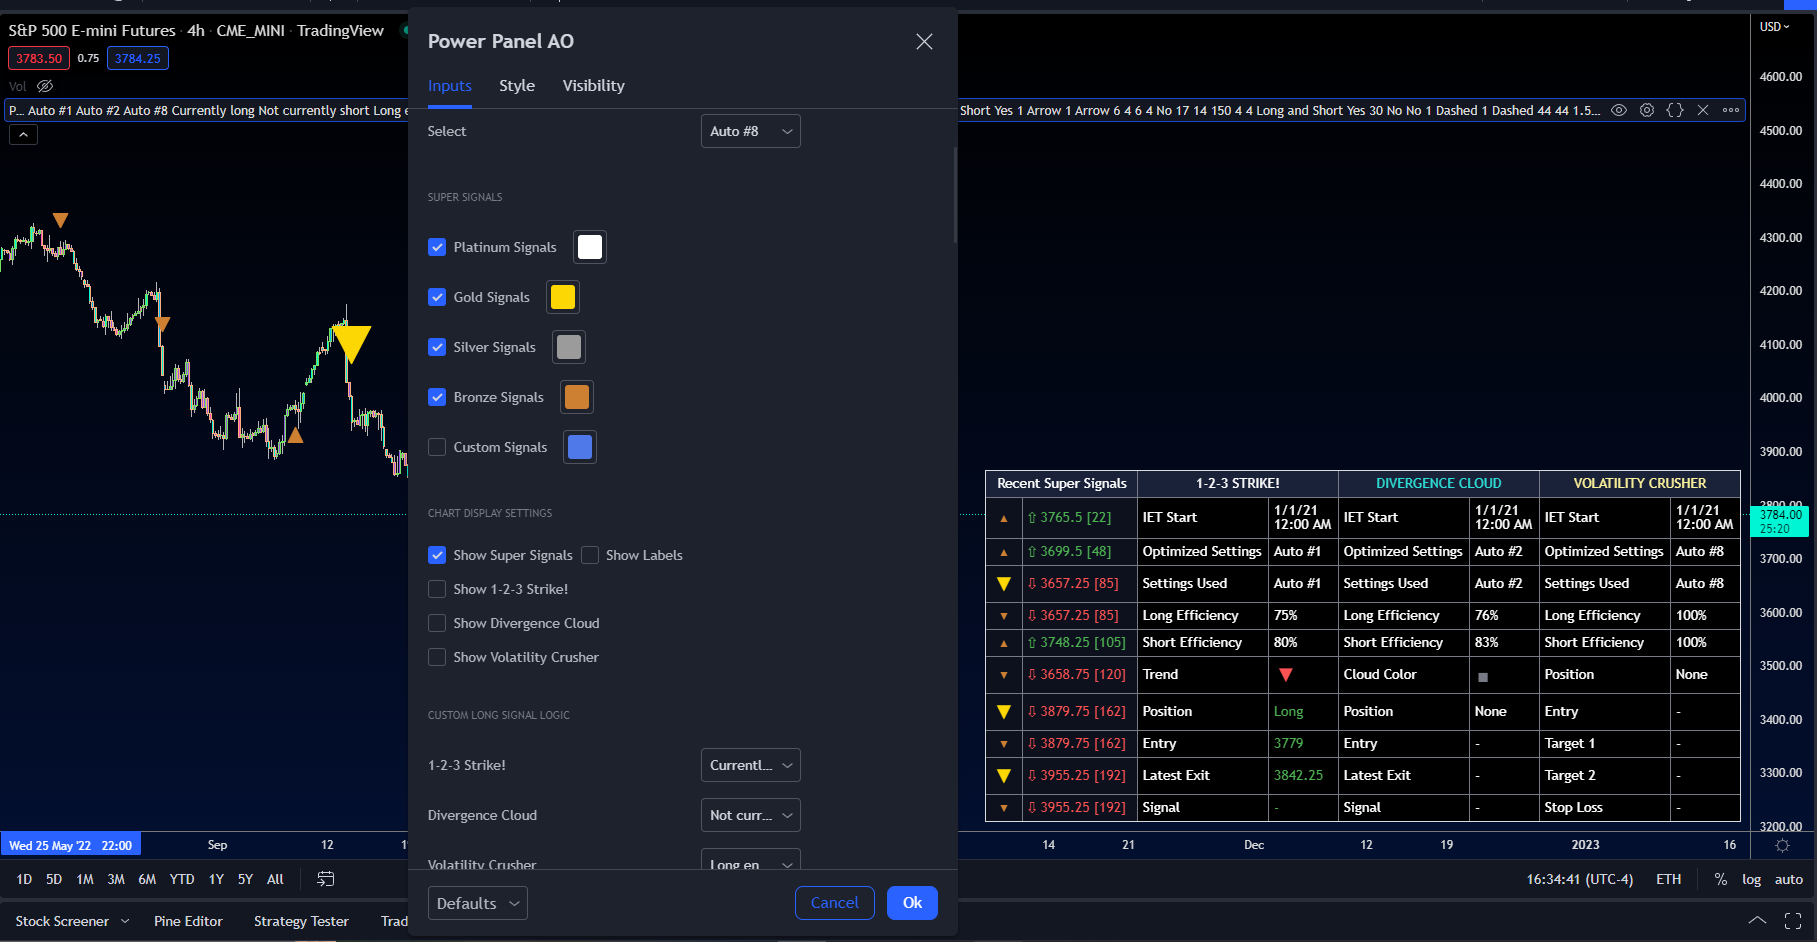
Task: Open the Go to date calendar icon
Action: [326, 879]
